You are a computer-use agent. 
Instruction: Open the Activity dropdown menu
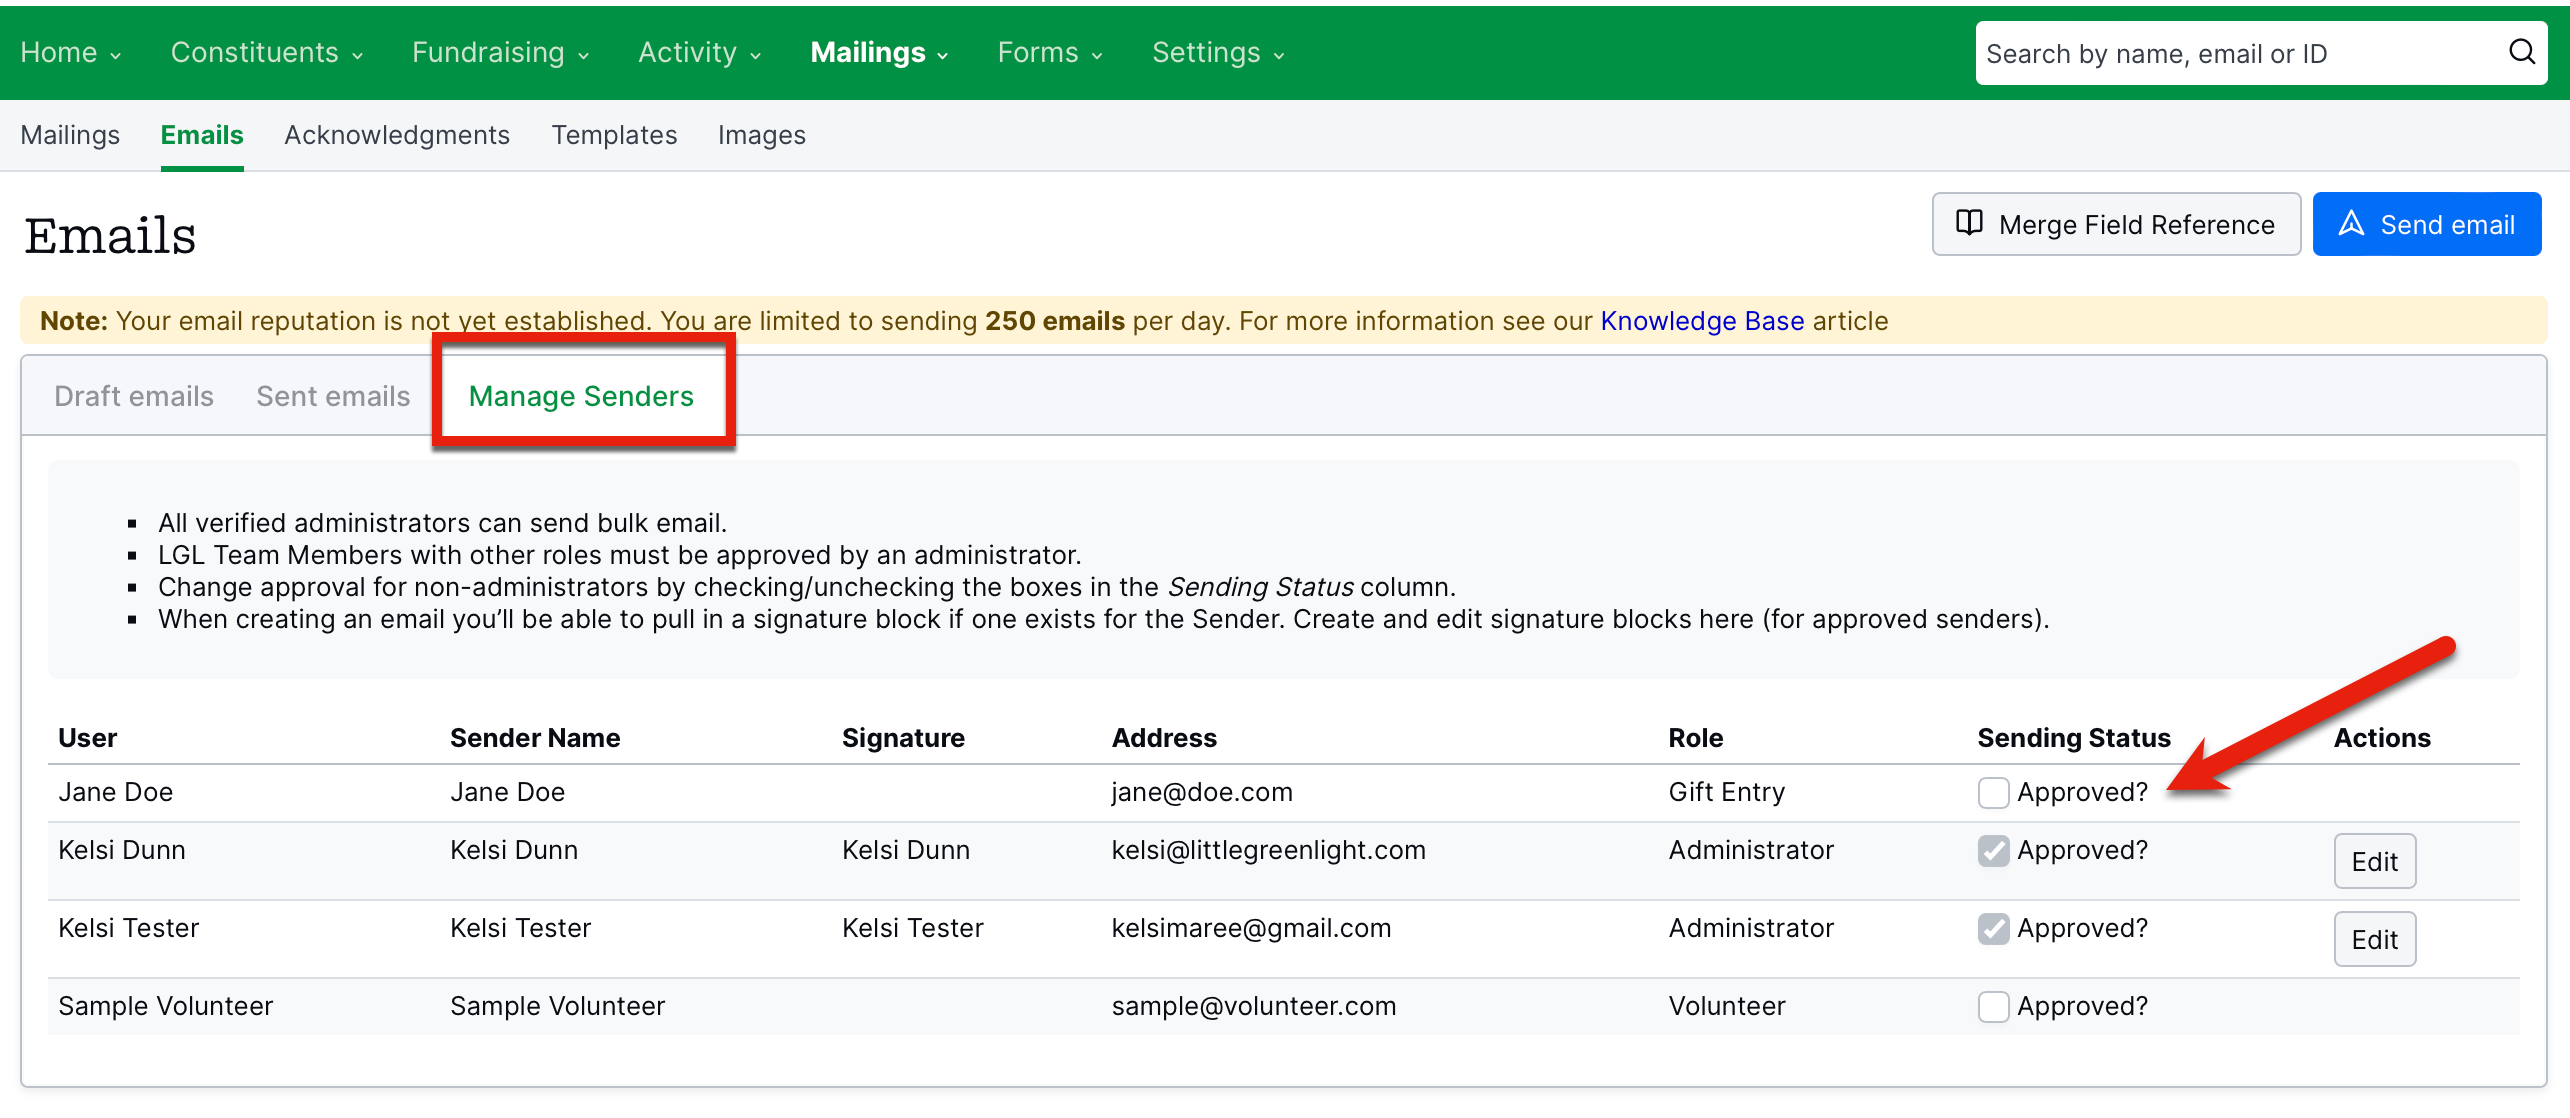[x=699, y=52]
